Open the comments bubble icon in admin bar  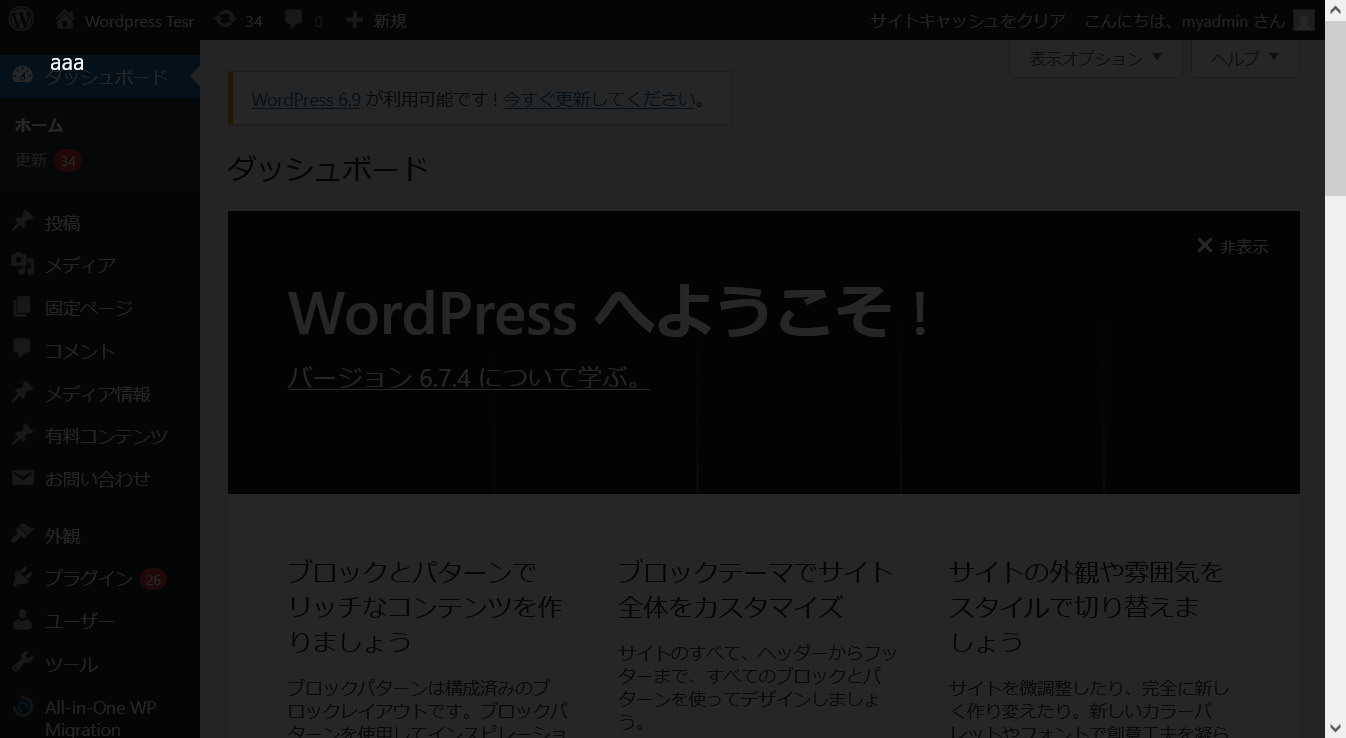point(294,20)
